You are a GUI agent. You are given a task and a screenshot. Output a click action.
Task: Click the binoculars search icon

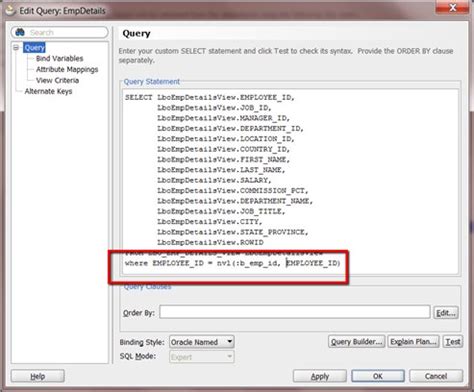[x=20, y=32]
